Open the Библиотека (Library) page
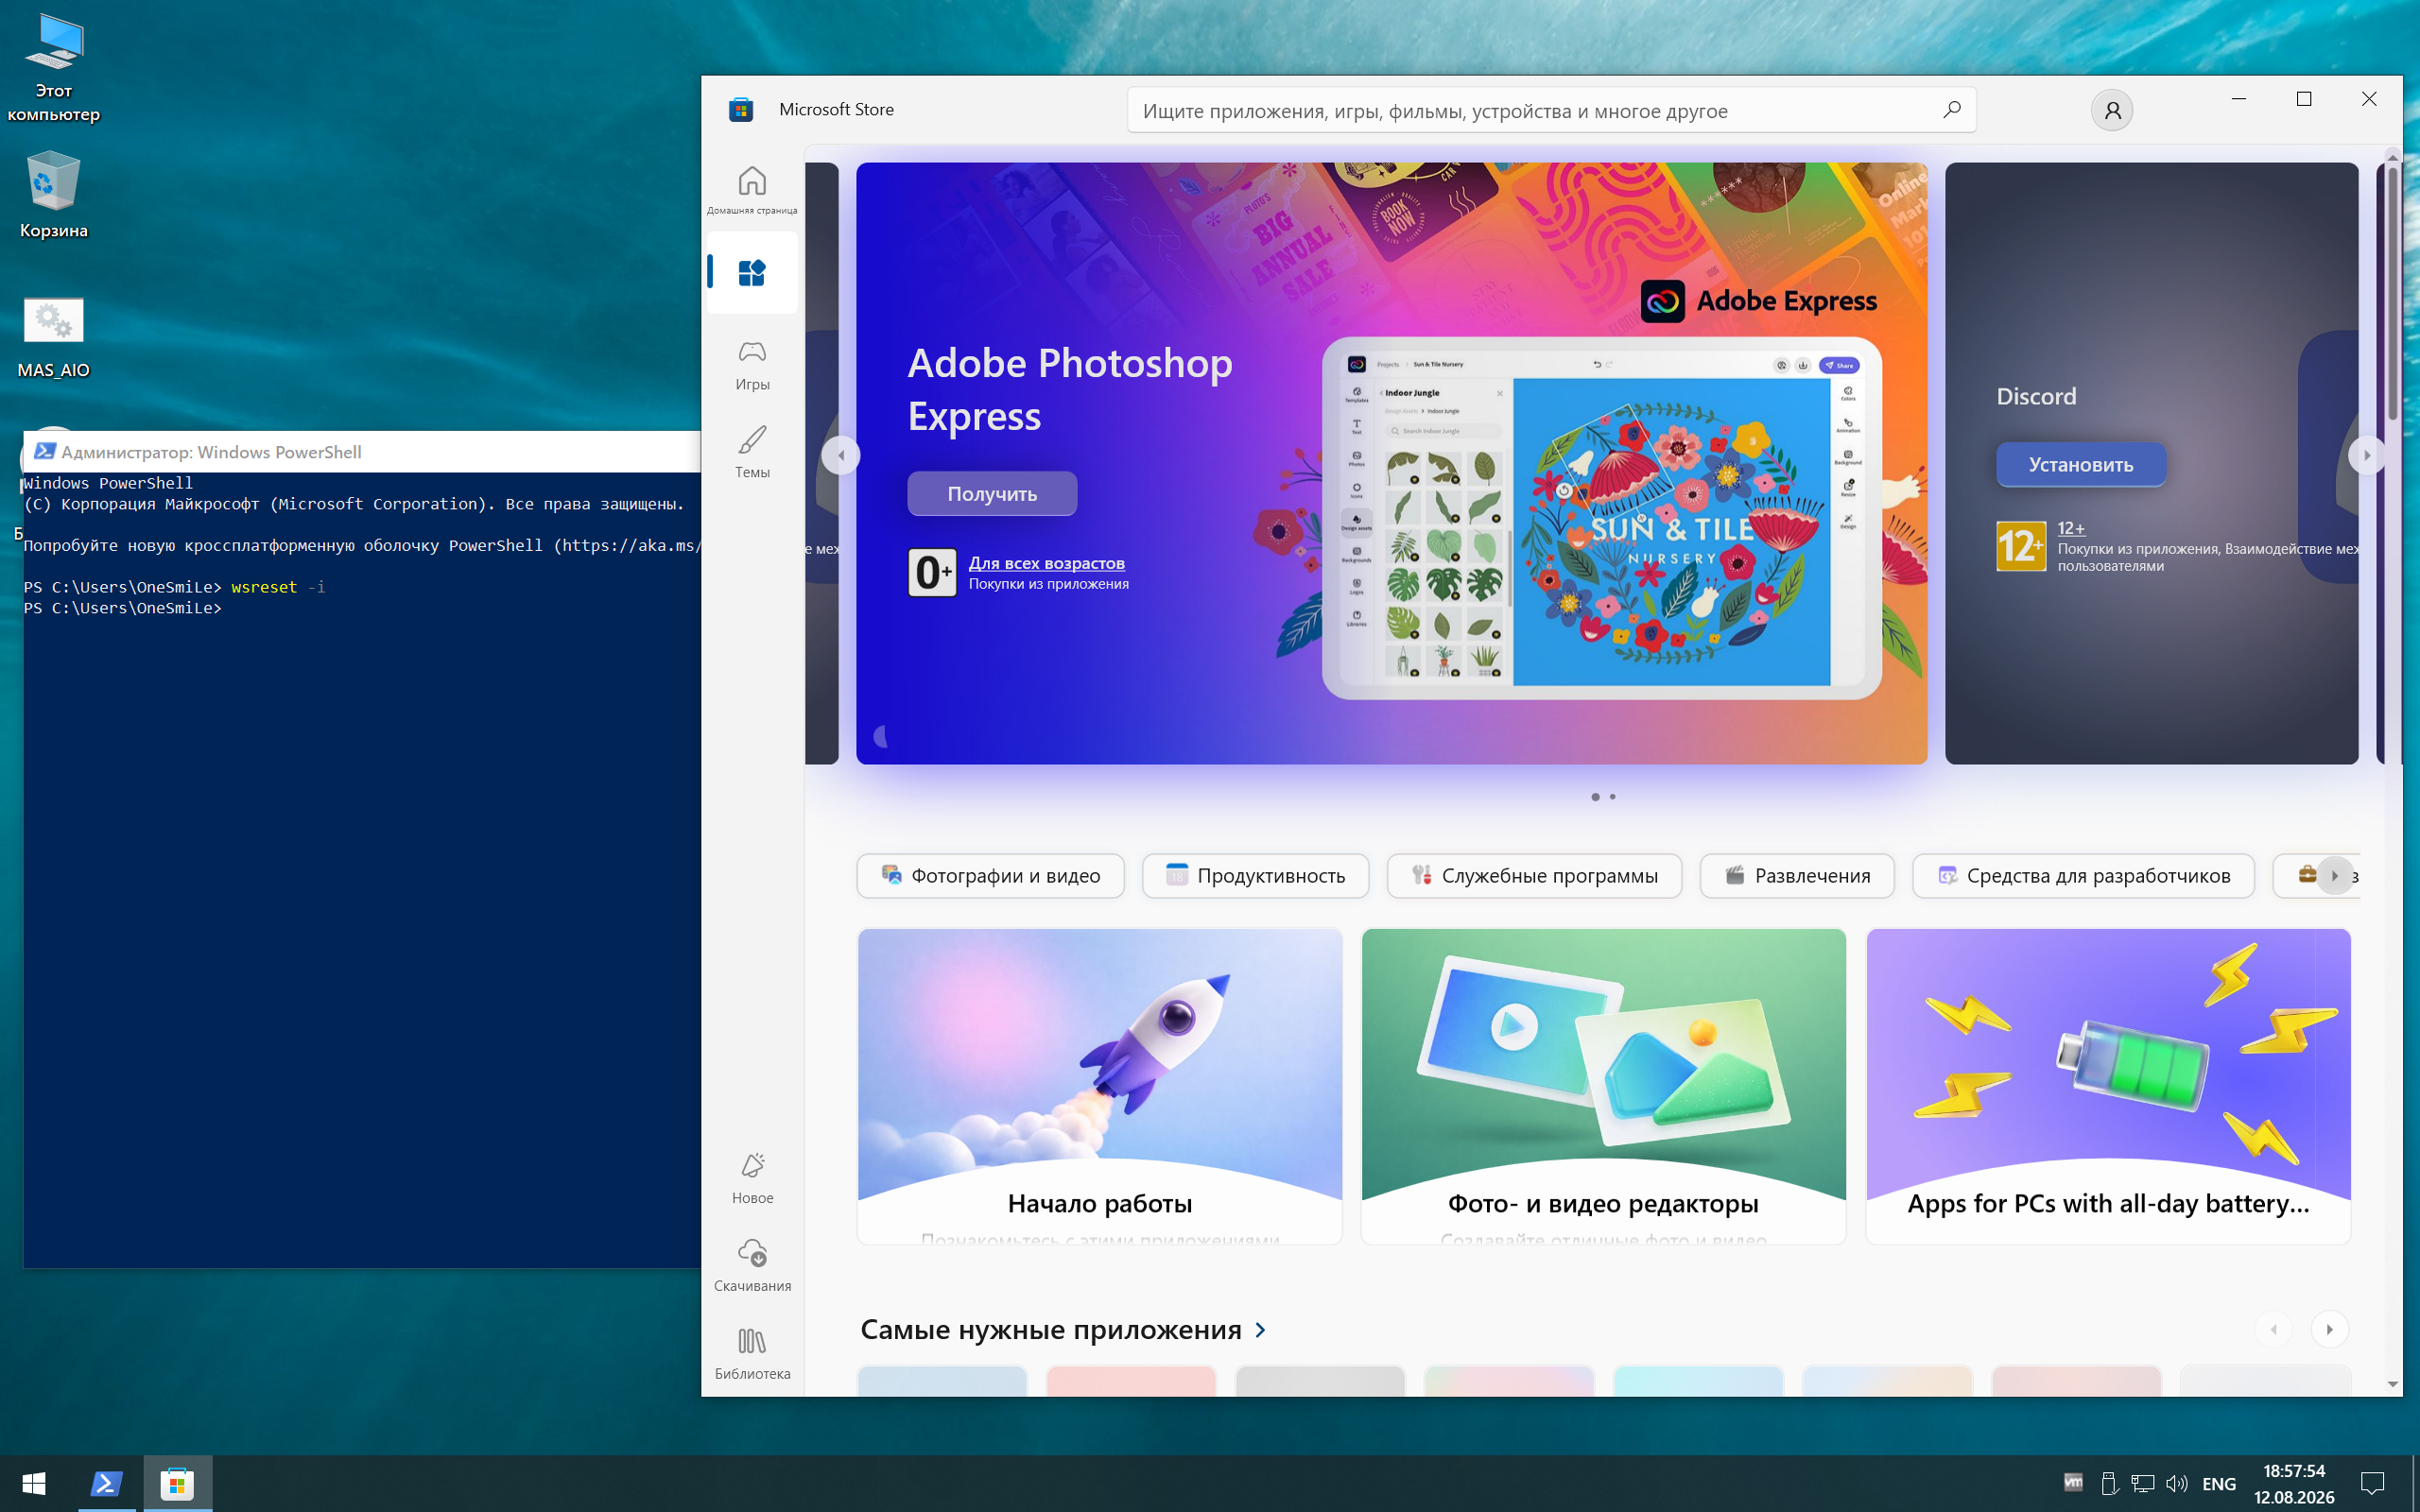The height and width of the screenshot is (1512, 2420). point(751,1353)
